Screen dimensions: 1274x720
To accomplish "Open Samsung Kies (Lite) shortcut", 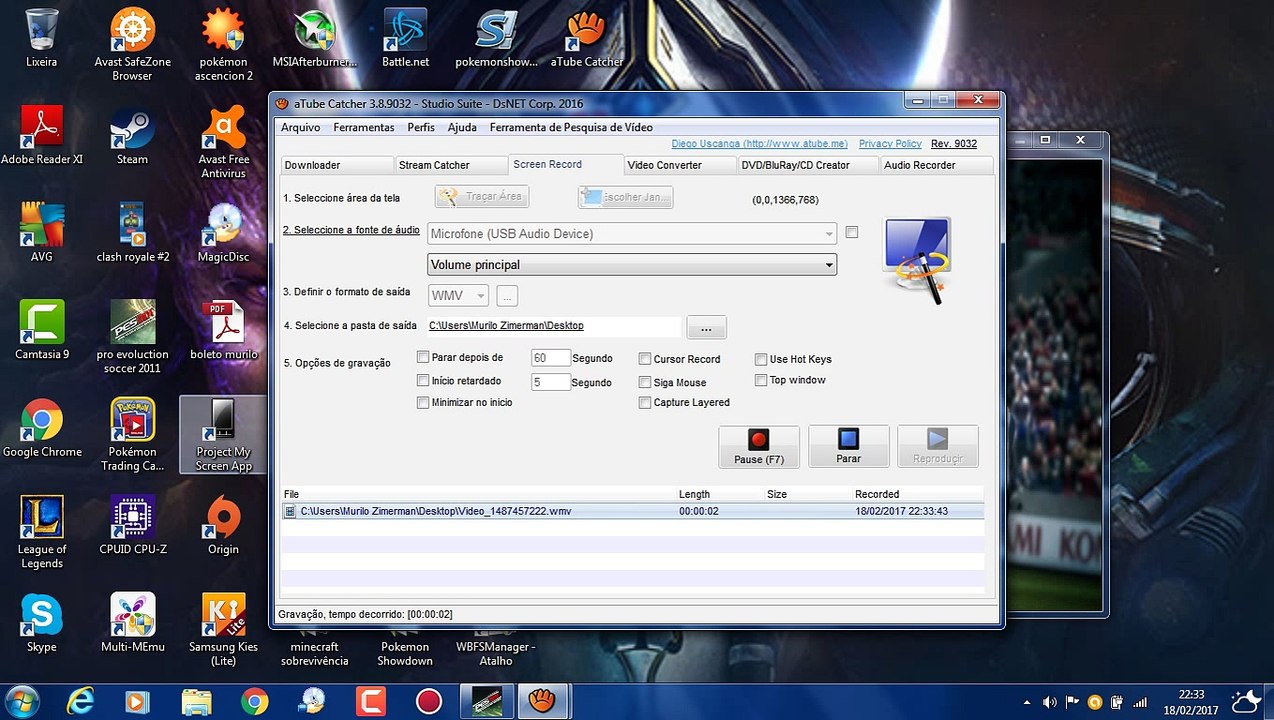I will tap(223, 630).
